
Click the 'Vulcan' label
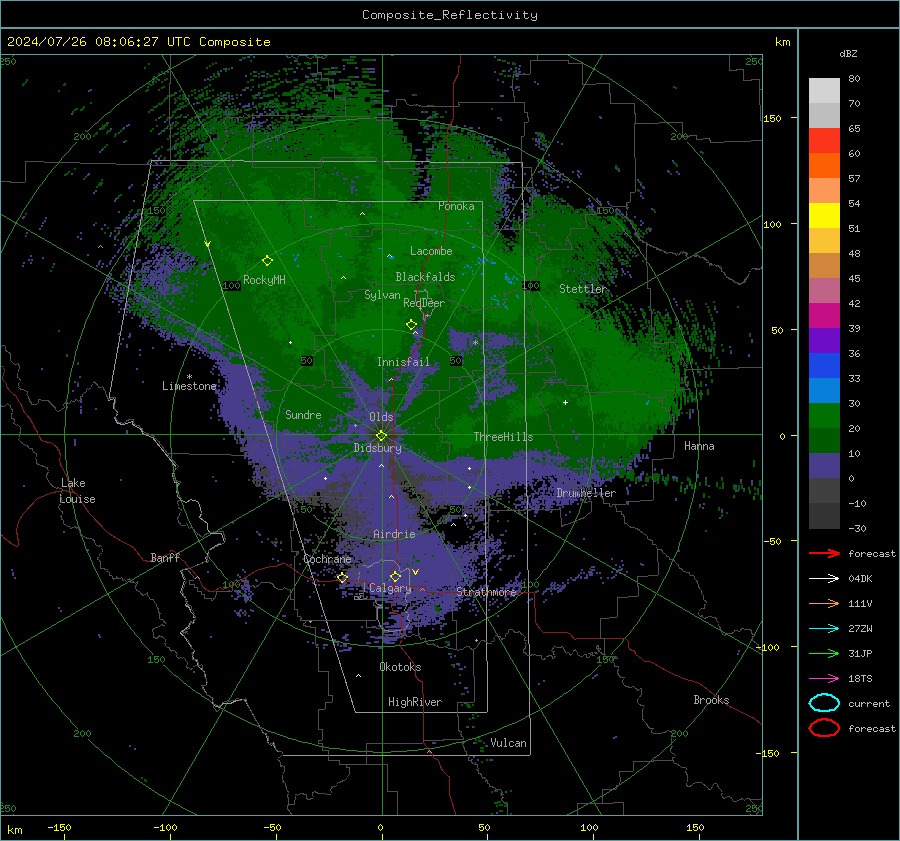pos(509,743)
